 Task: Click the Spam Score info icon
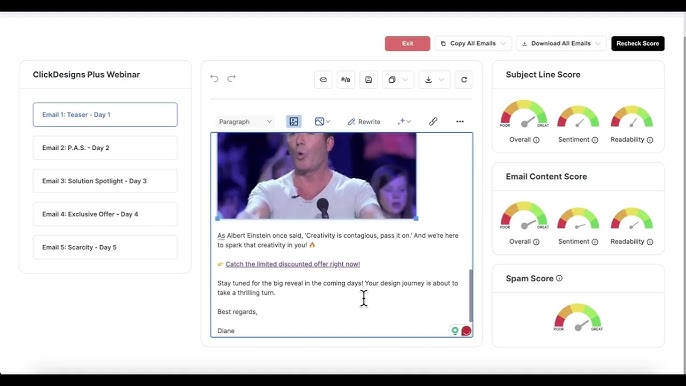[x=559, y=278]
